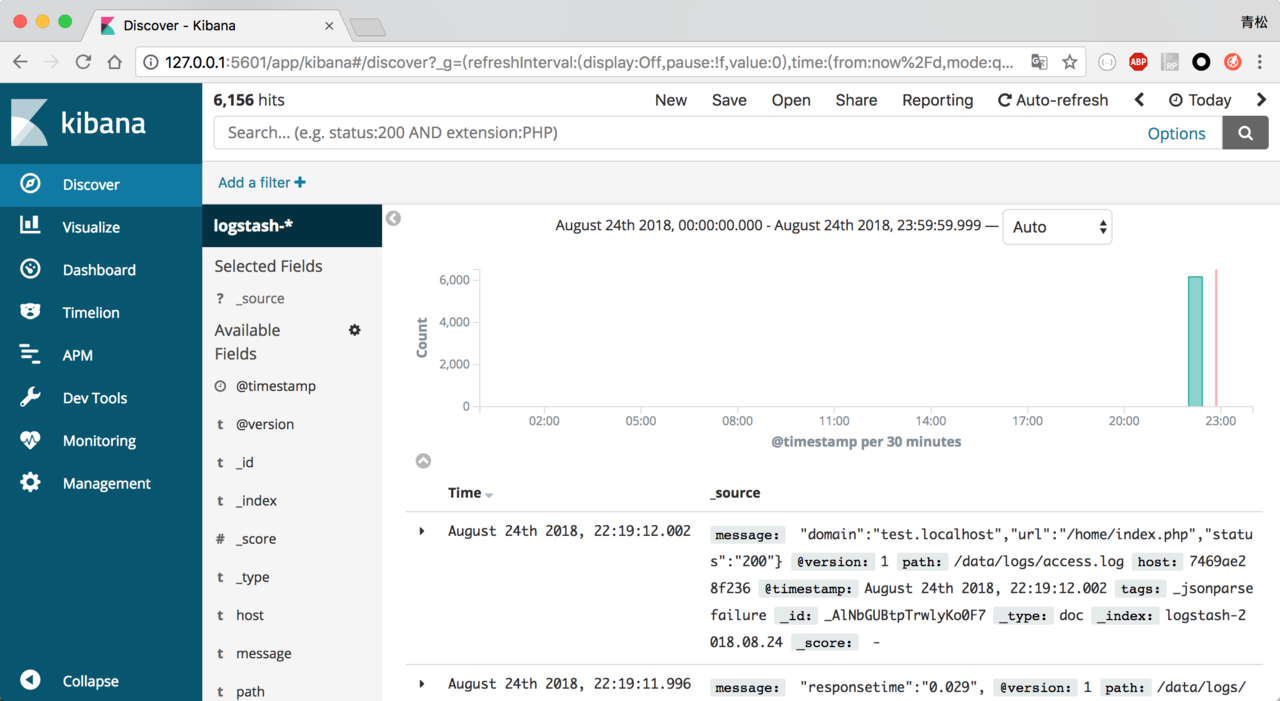Click Share in top menu

[856, 100]
